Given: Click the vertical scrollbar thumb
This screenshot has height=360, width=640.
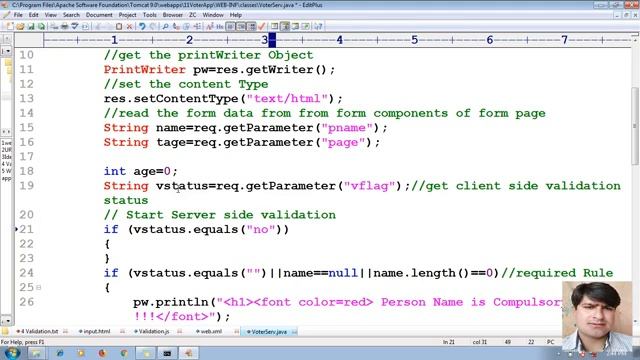Looking at the screenshot, I should point(635,127).
